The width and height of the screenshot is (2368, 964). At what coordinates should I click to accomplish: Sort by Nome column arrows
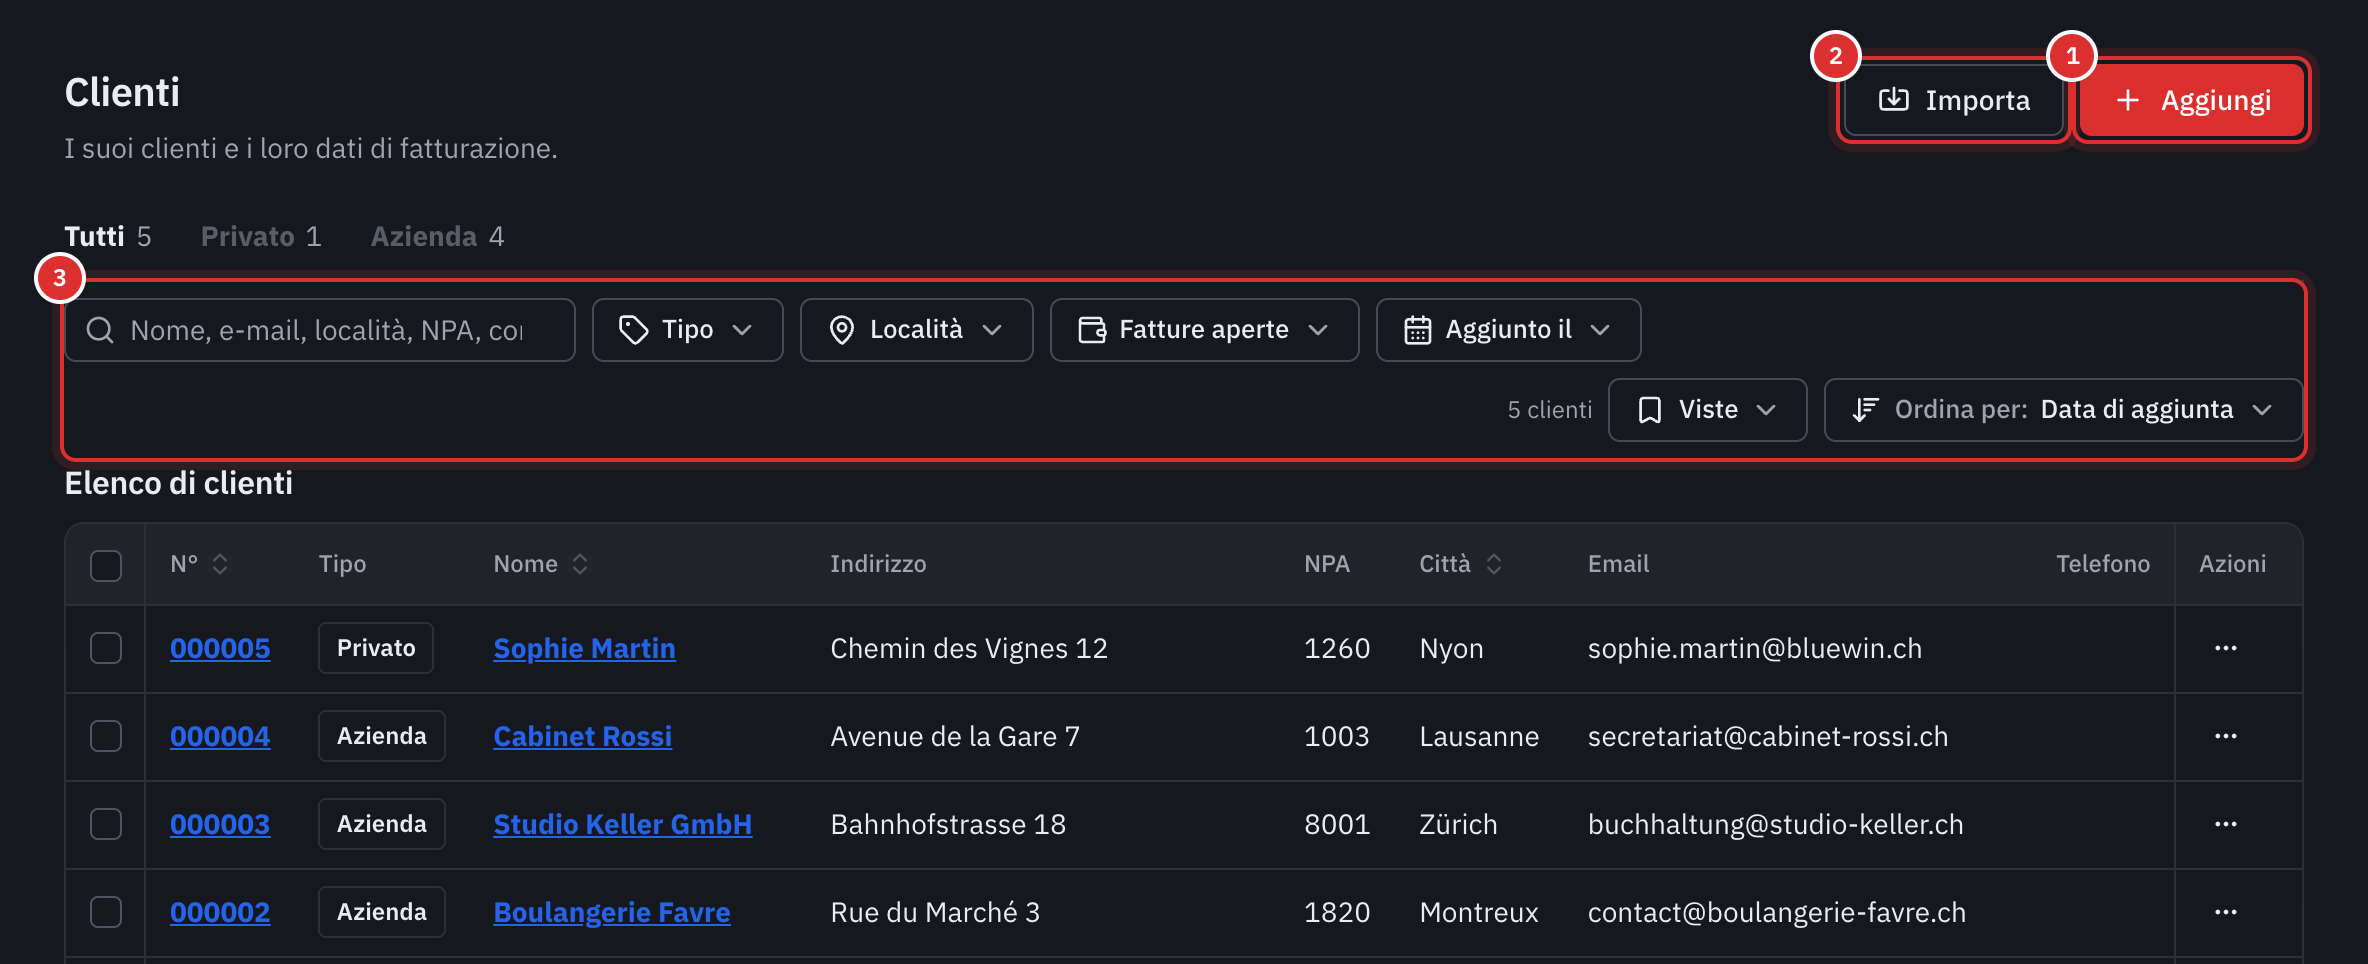pos(580,564)
